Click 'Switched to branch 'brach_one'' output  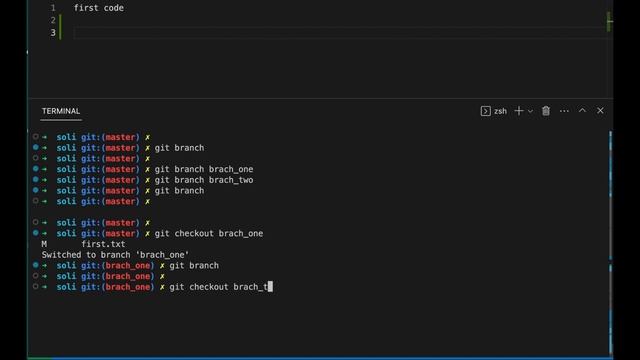115,255
